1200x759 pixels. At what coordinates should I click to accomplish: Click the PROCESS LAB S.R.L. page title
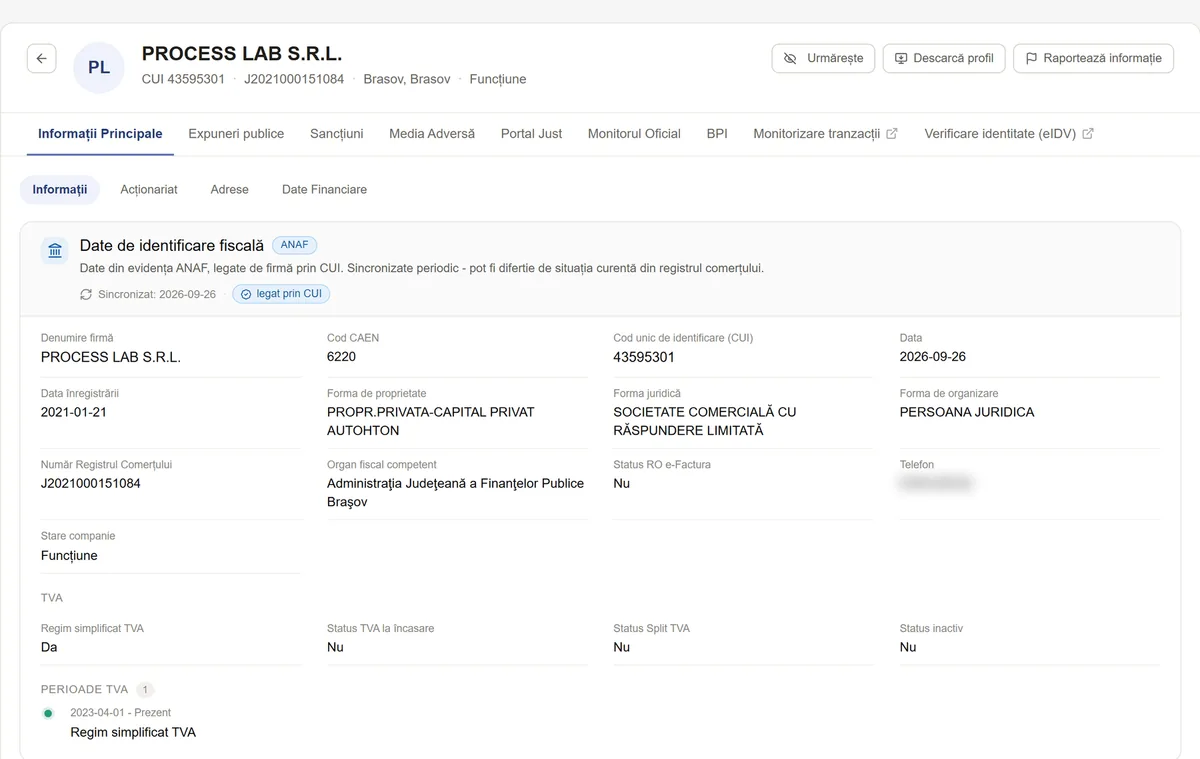pos(242,54)
